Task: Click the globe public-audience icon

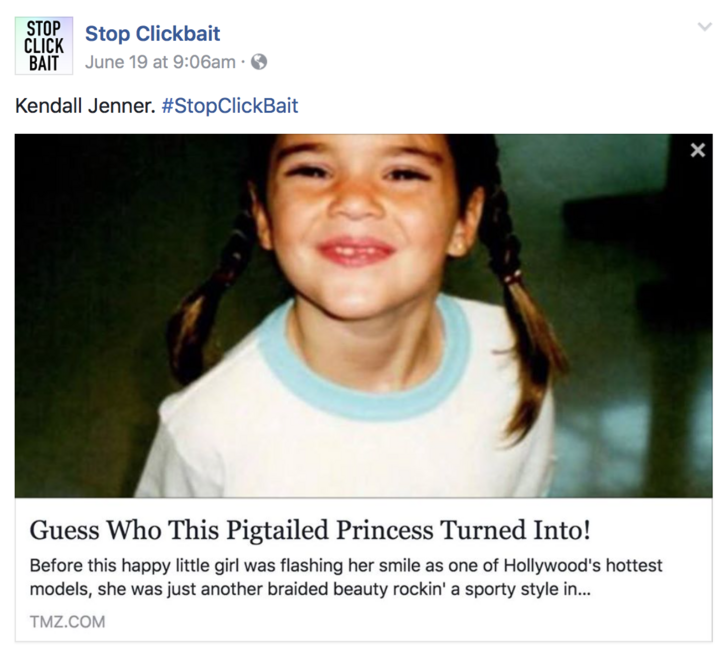Action: [x=258, y=62]
